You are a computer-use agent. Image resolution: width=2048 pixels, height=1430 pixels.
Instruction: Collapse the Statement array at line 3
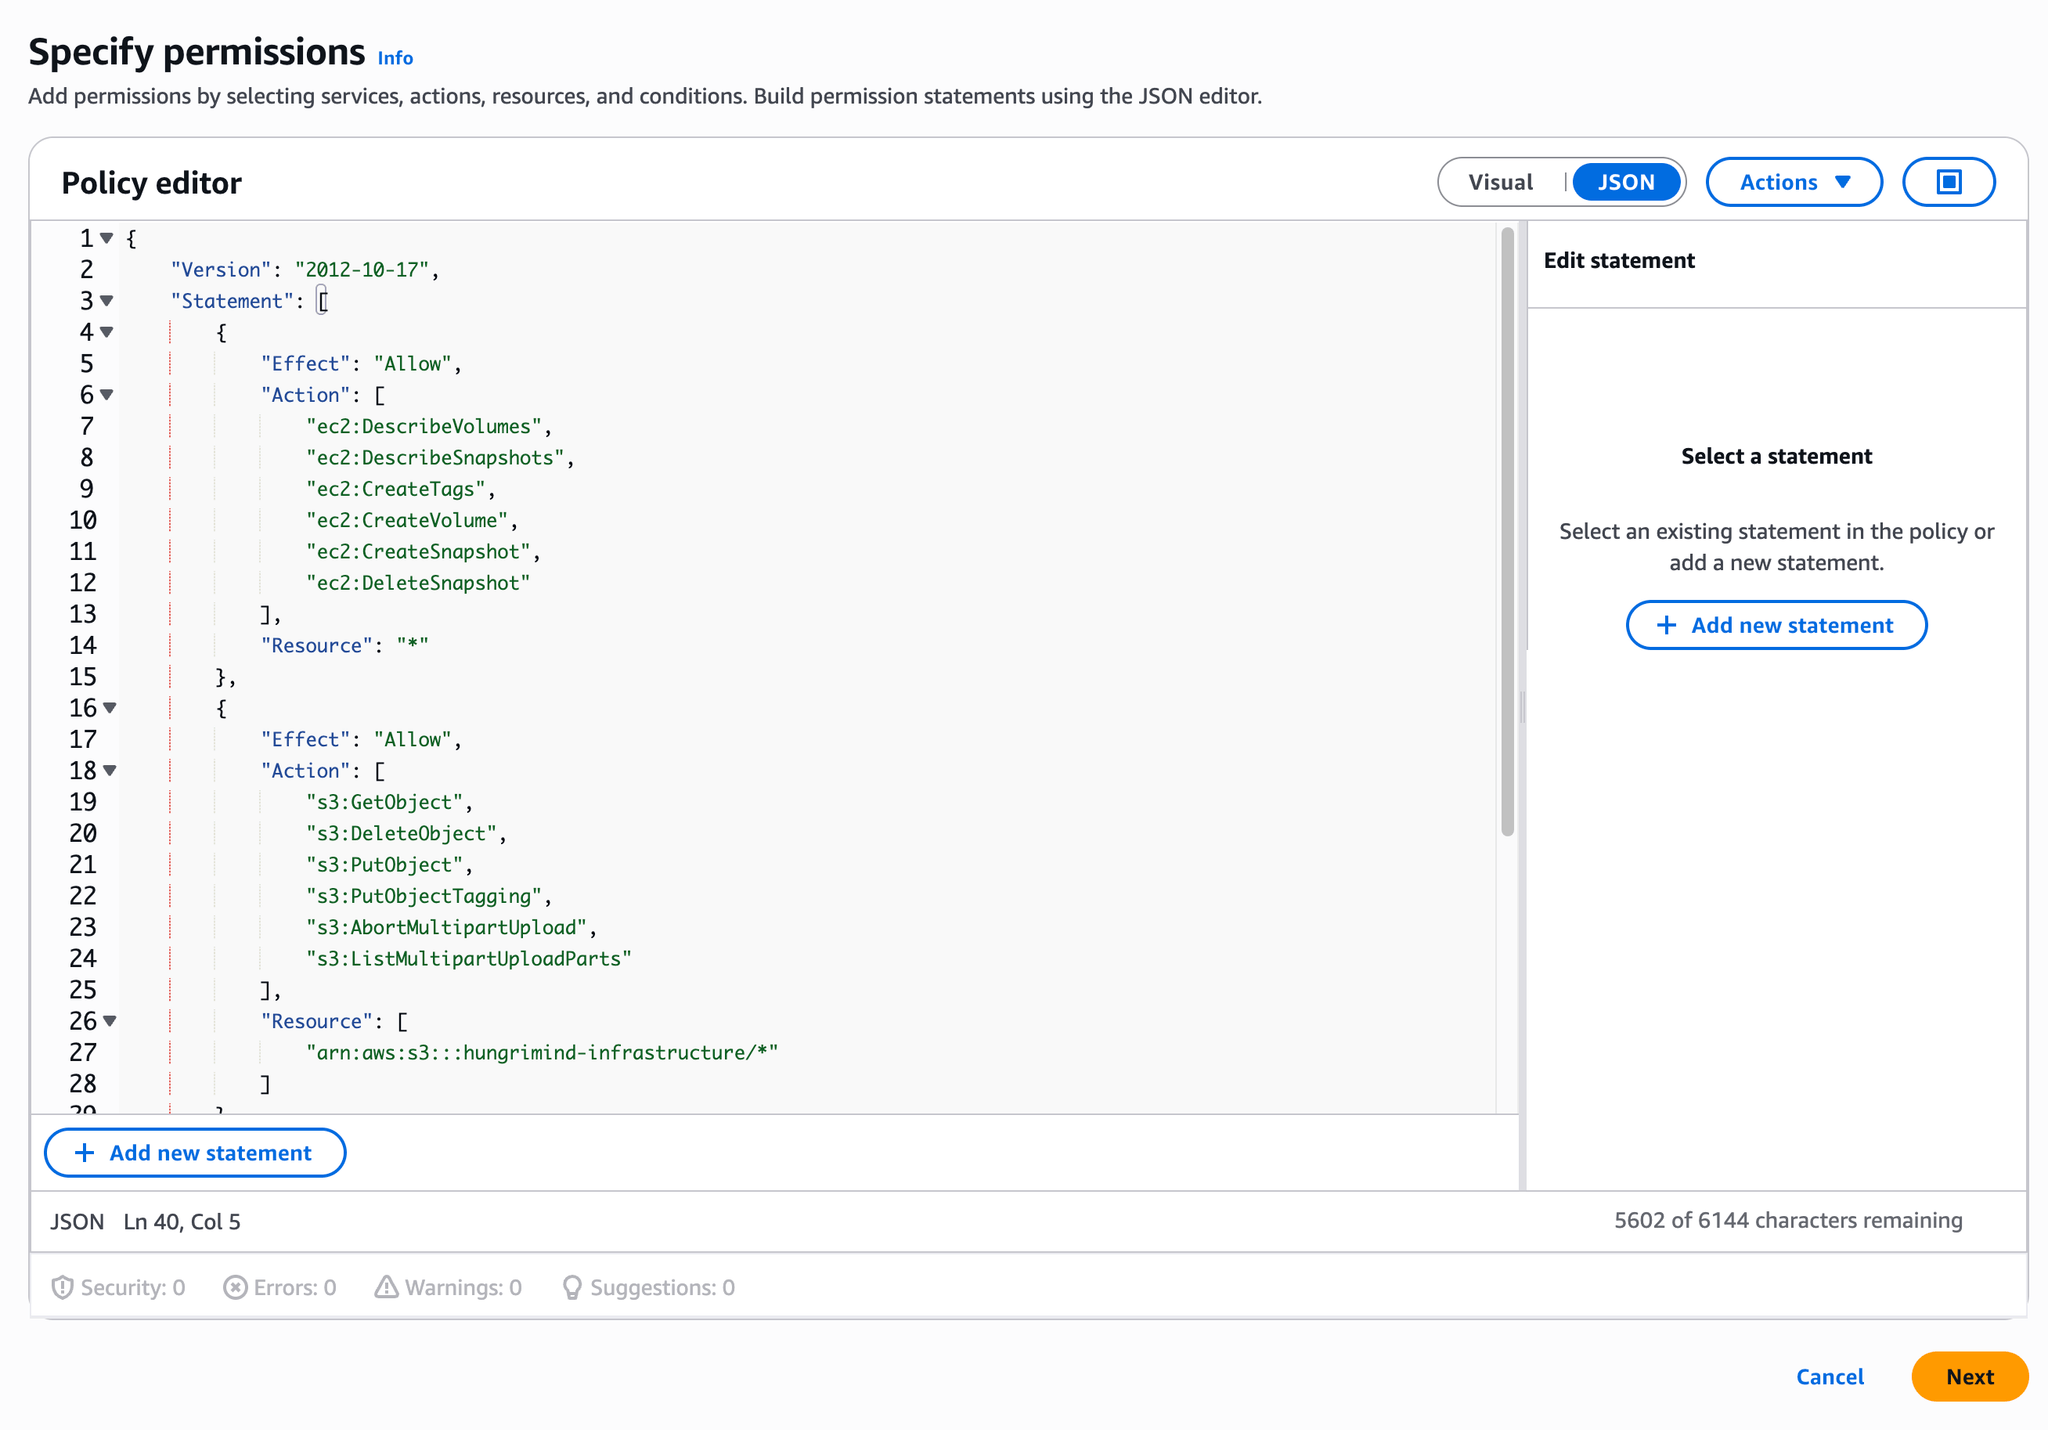107,301
